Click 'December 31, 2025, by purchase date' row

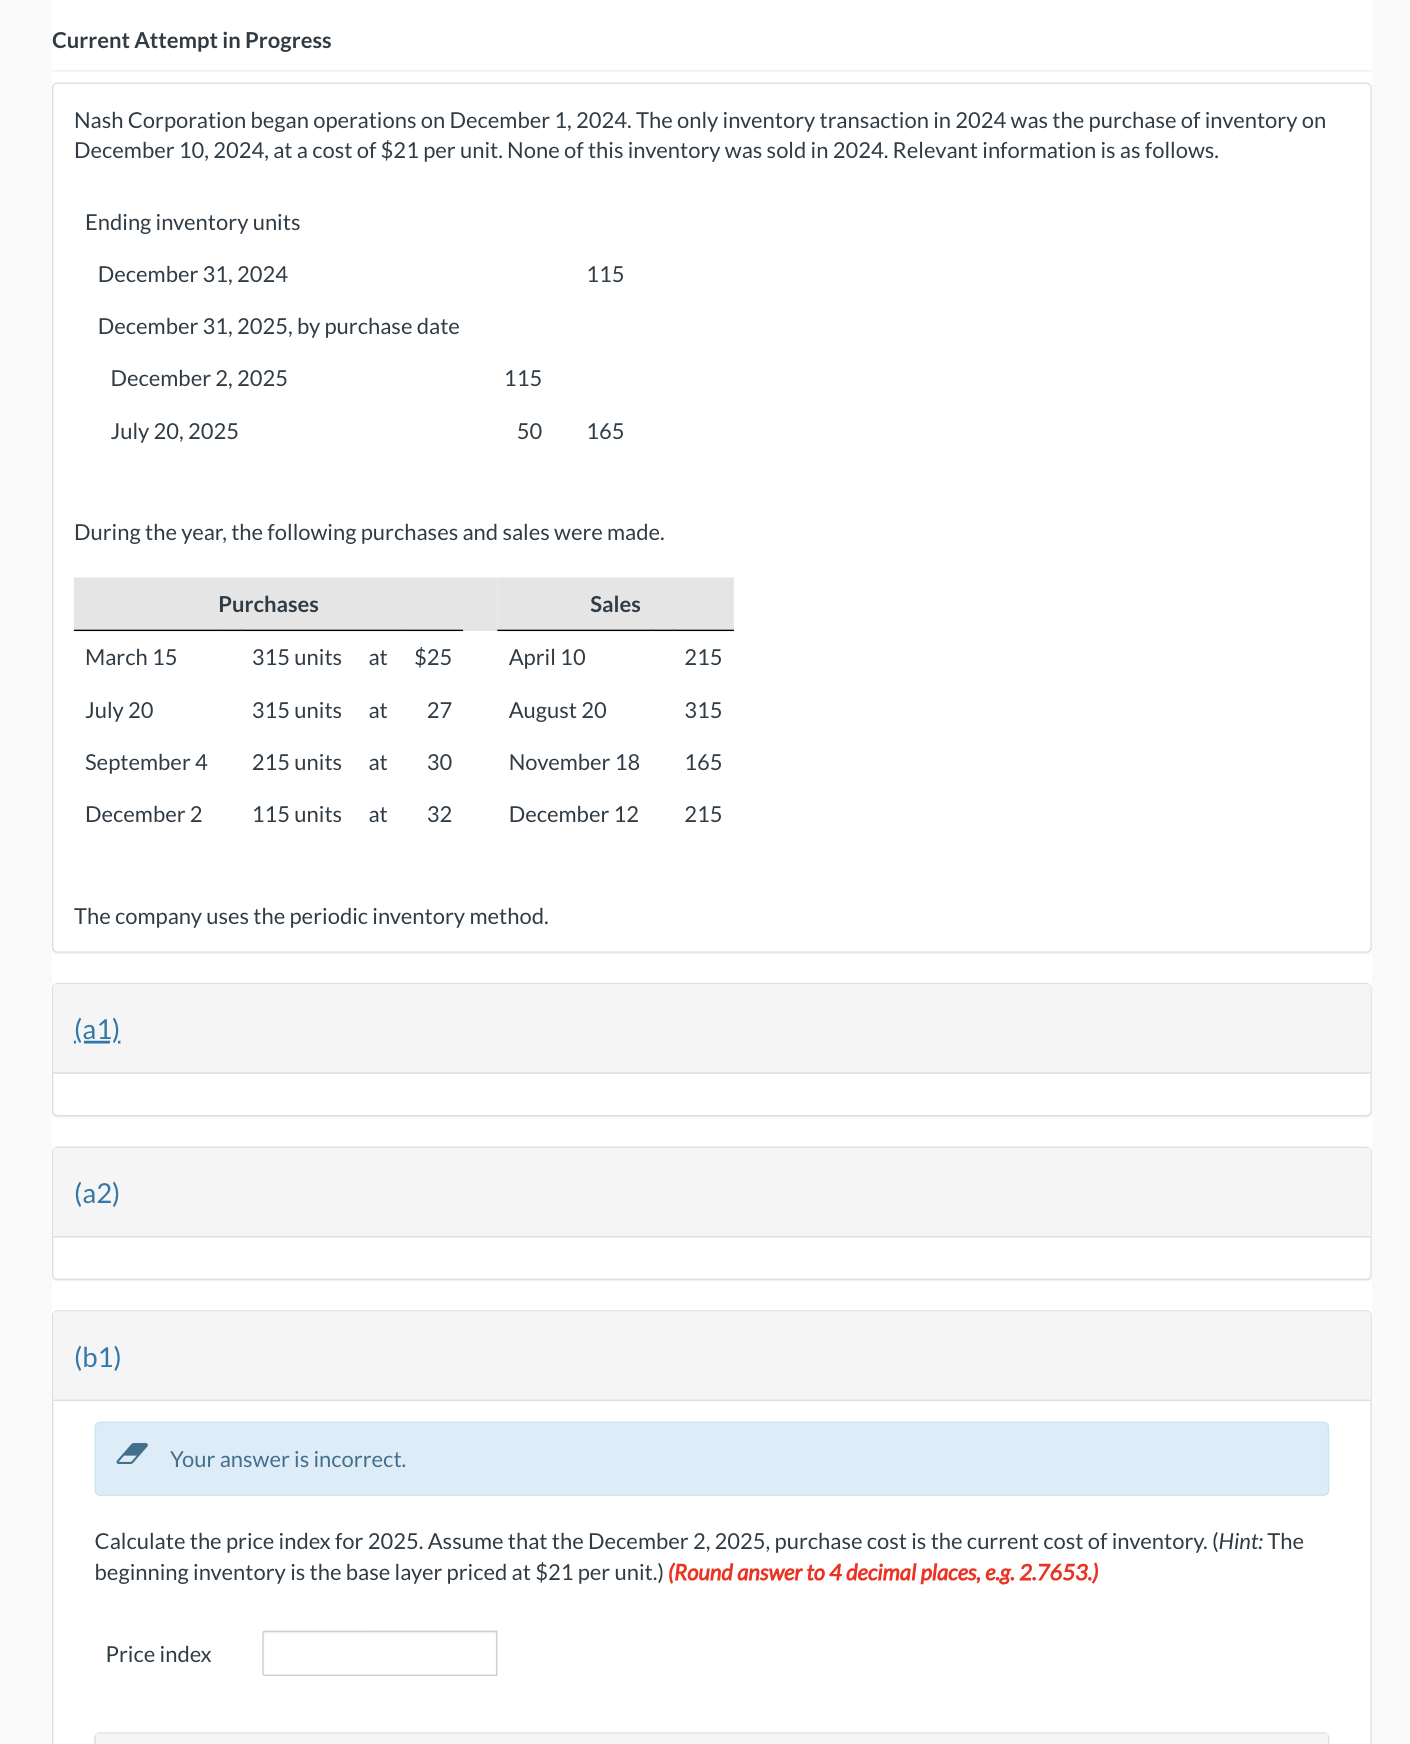point(278,326)
